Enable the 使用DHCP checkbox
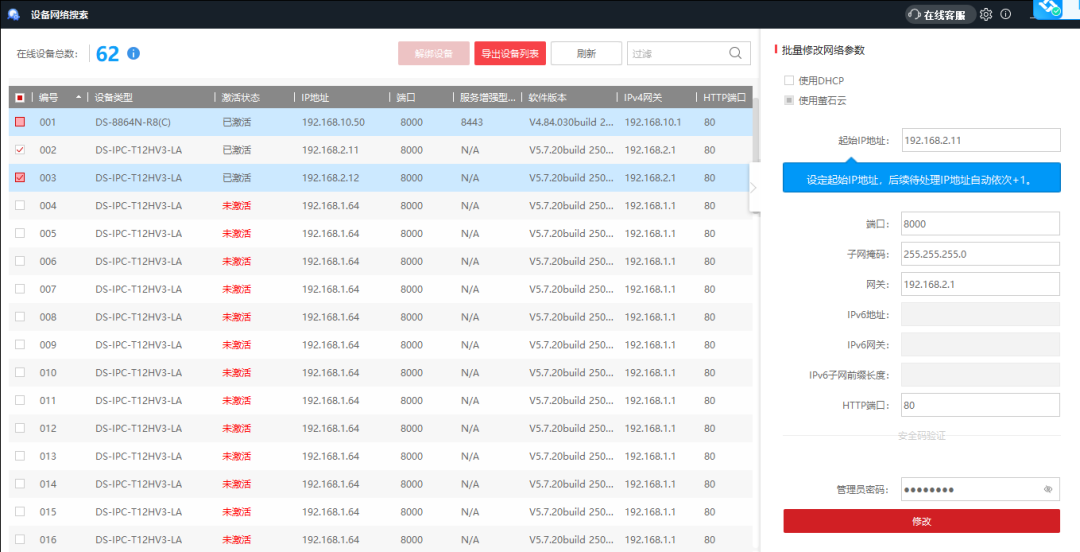The image size is (1080, 552). 789,80
